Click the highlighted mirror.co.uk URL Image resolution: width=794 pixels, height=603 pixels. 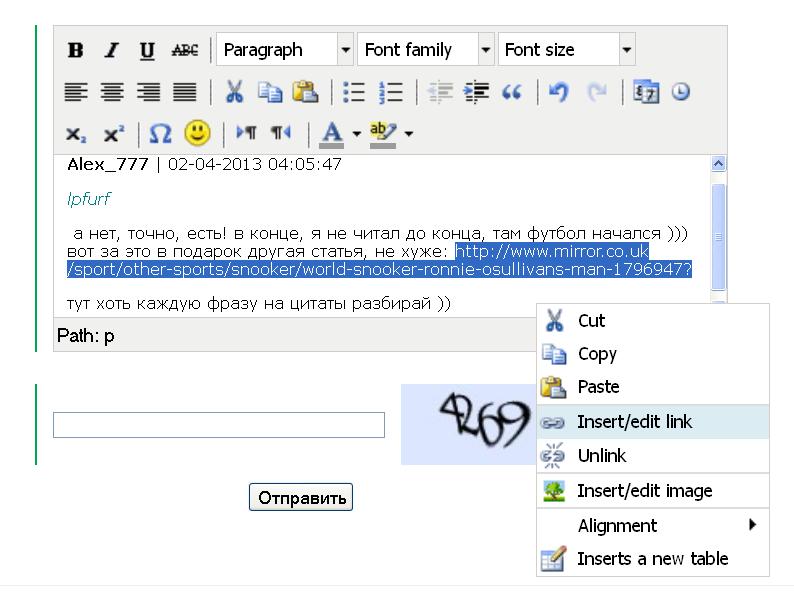pos(379,260)
